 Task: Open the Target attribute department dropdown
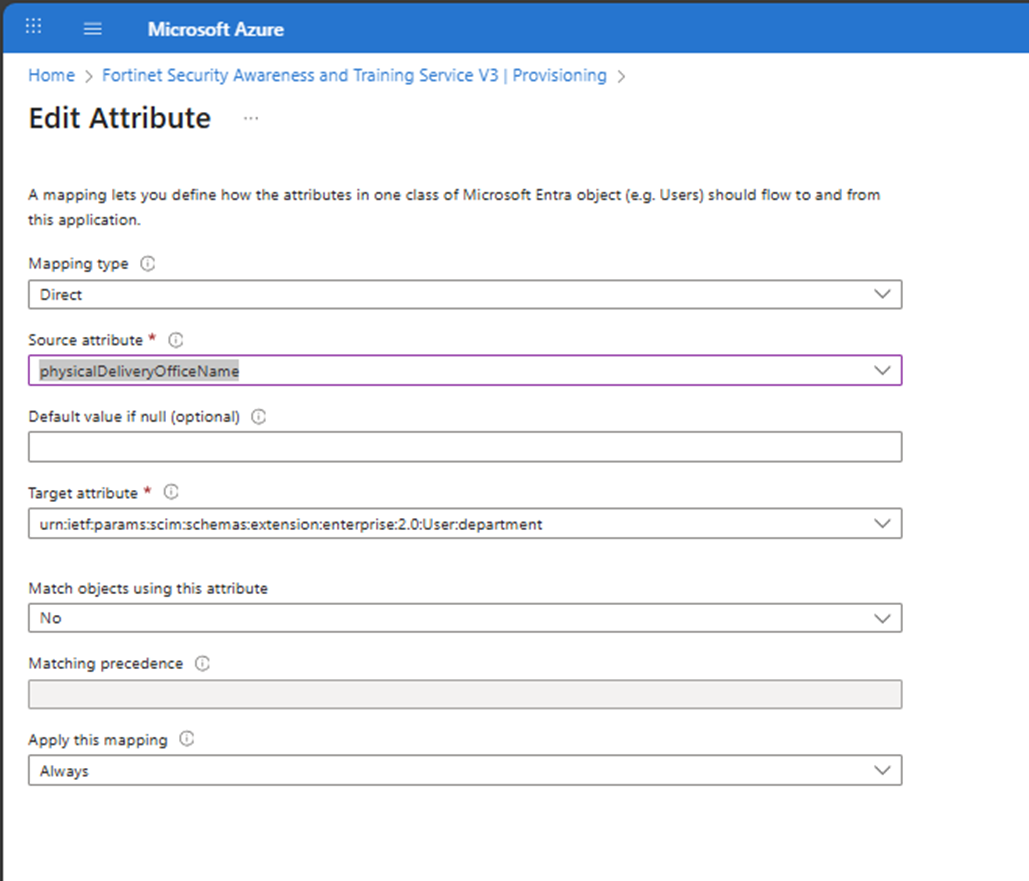click(x=465, y=523)
